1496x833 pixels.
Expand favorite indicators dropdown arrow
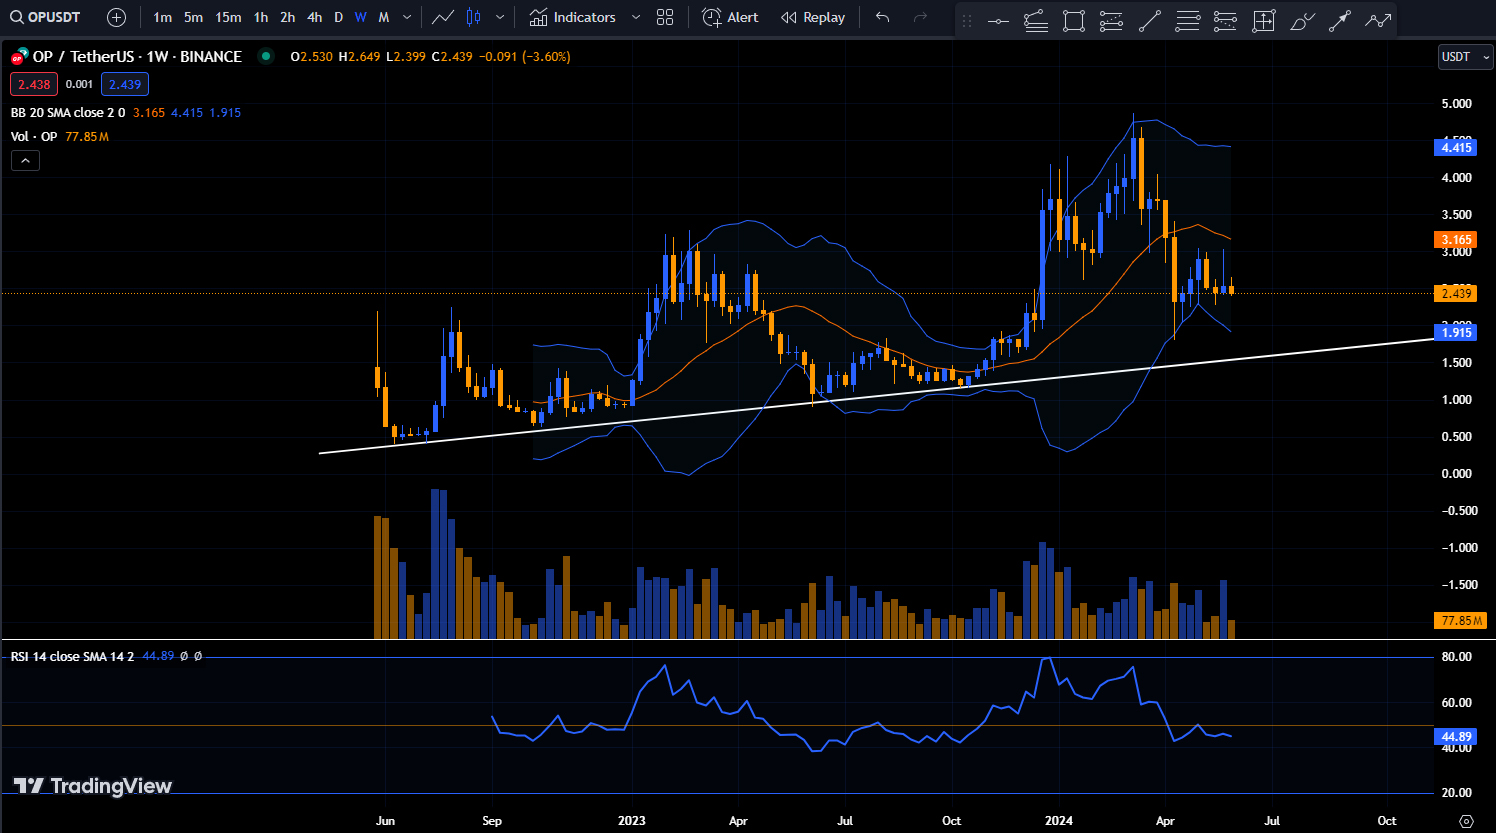[635, 17]
